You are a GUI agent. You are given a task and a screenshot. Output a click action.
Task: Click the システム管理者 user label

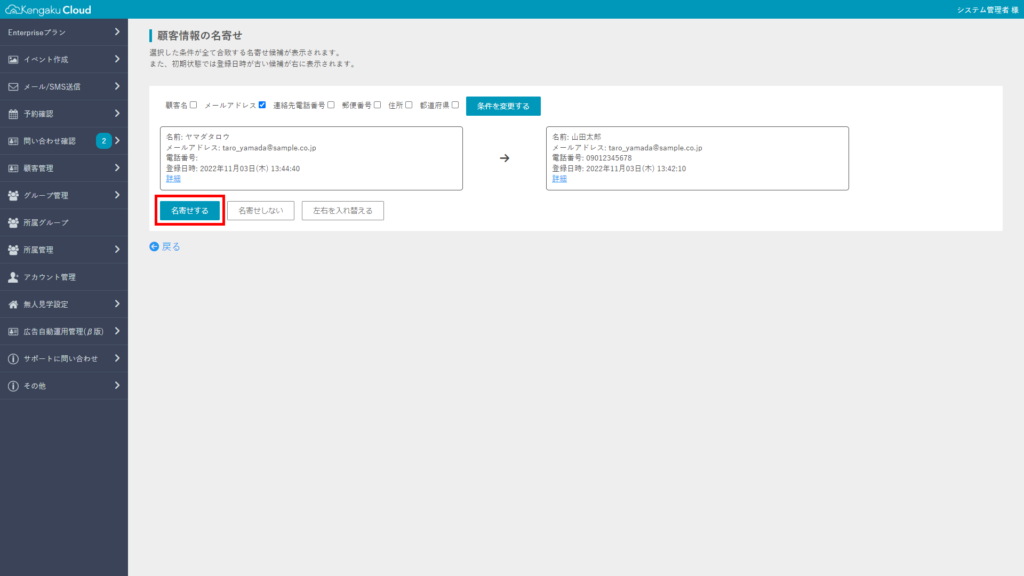tap(987, 10)
